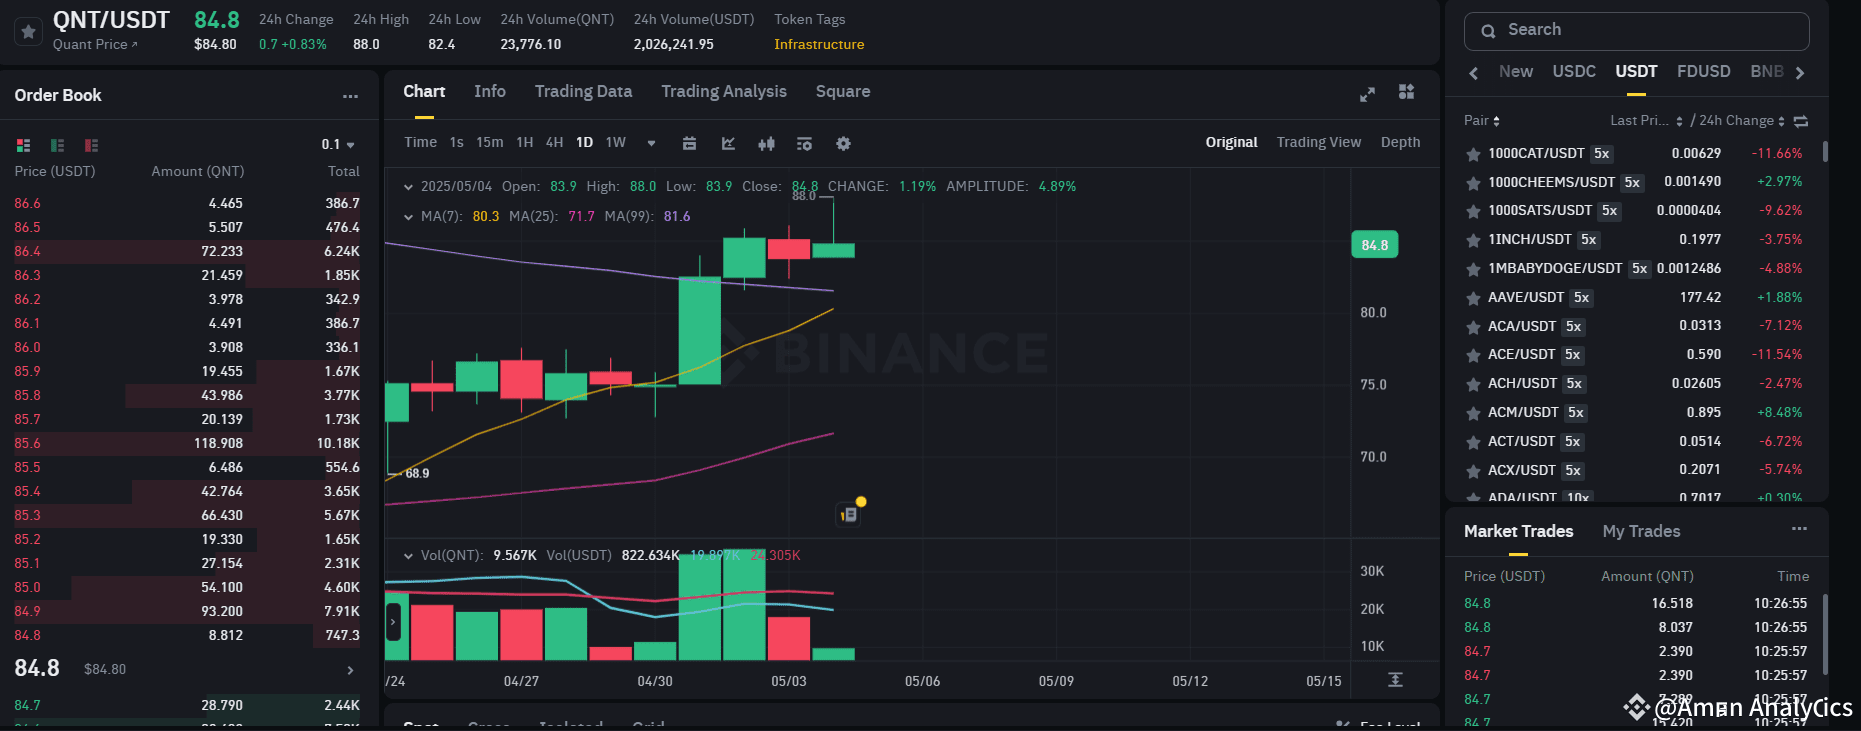Viewport: 1861px width, 731px height.
Task: Open the Info tab
Action: [x=489, y=91]
